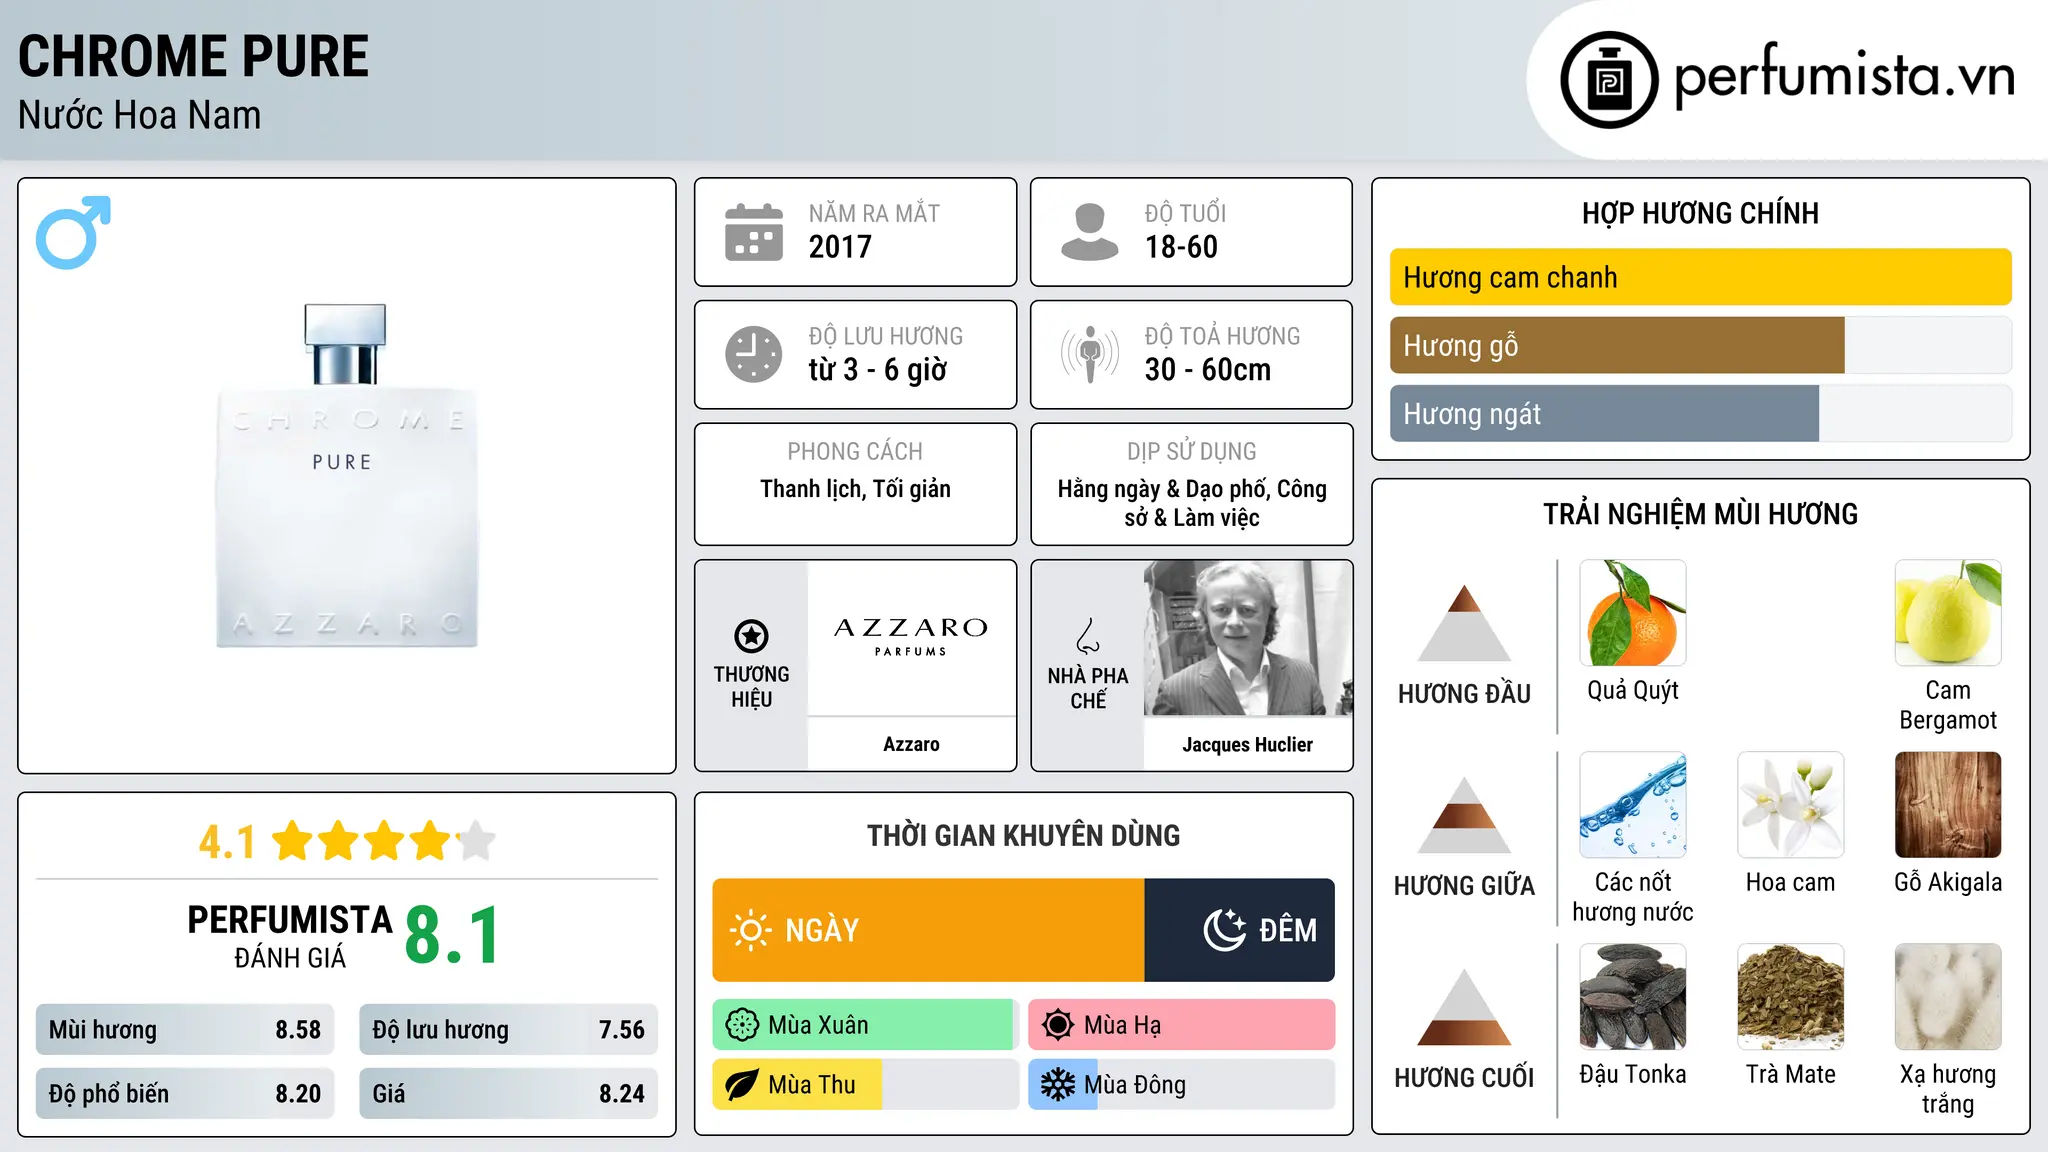Viewport: 2048px width, 1152px height.
Task: Click the person silhouette age icon
Action: click(x=1089, y=232)
